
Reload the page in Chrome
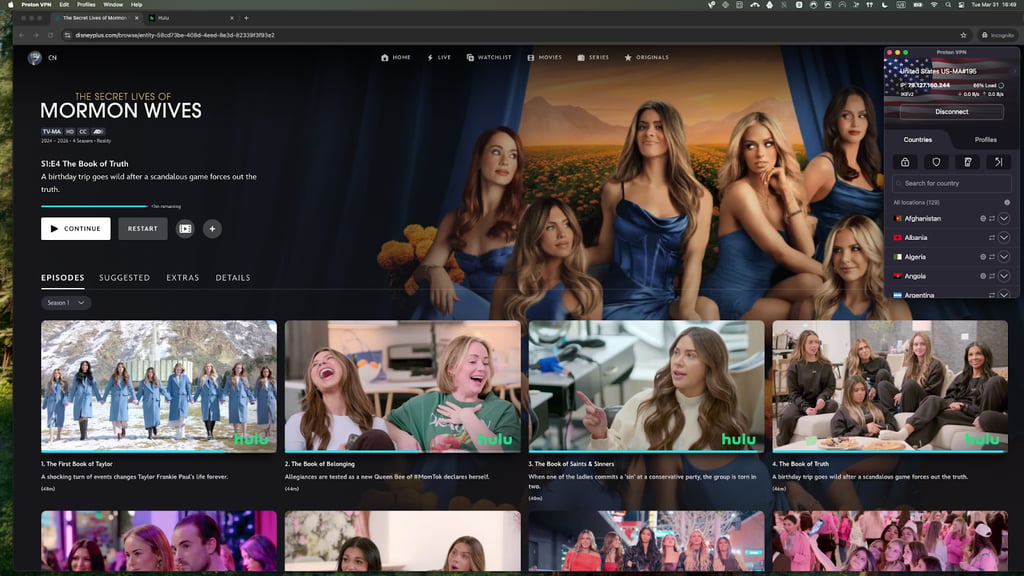[50, 35]
